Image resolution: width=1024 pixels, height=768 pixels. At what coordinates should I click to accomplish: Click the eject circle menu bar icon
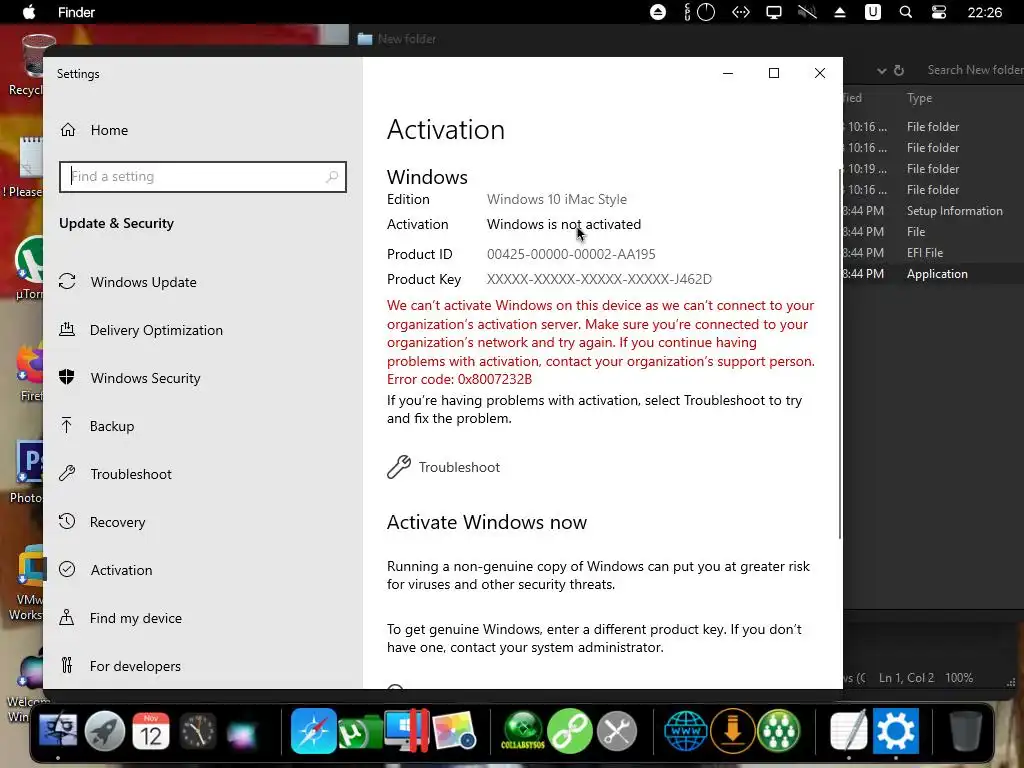point(658,12)
